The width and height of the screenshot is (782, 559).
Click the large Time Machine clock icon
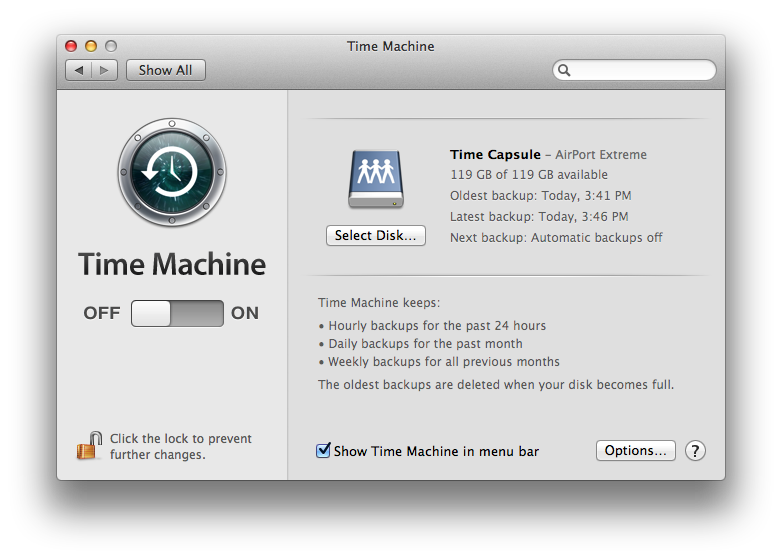172,173
